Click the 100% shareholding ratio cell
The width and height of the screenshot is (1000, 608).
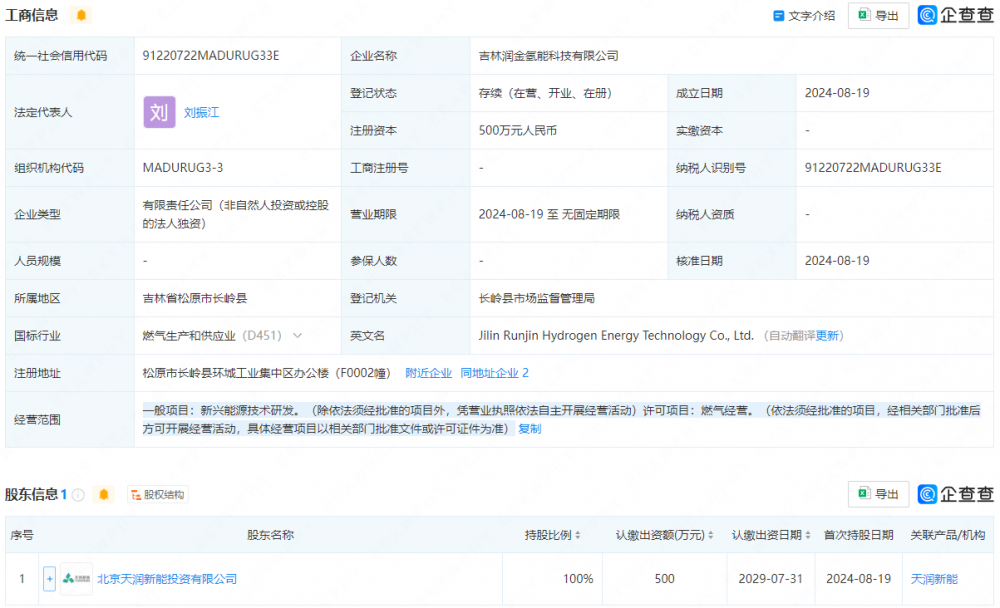tap(578, 579)
